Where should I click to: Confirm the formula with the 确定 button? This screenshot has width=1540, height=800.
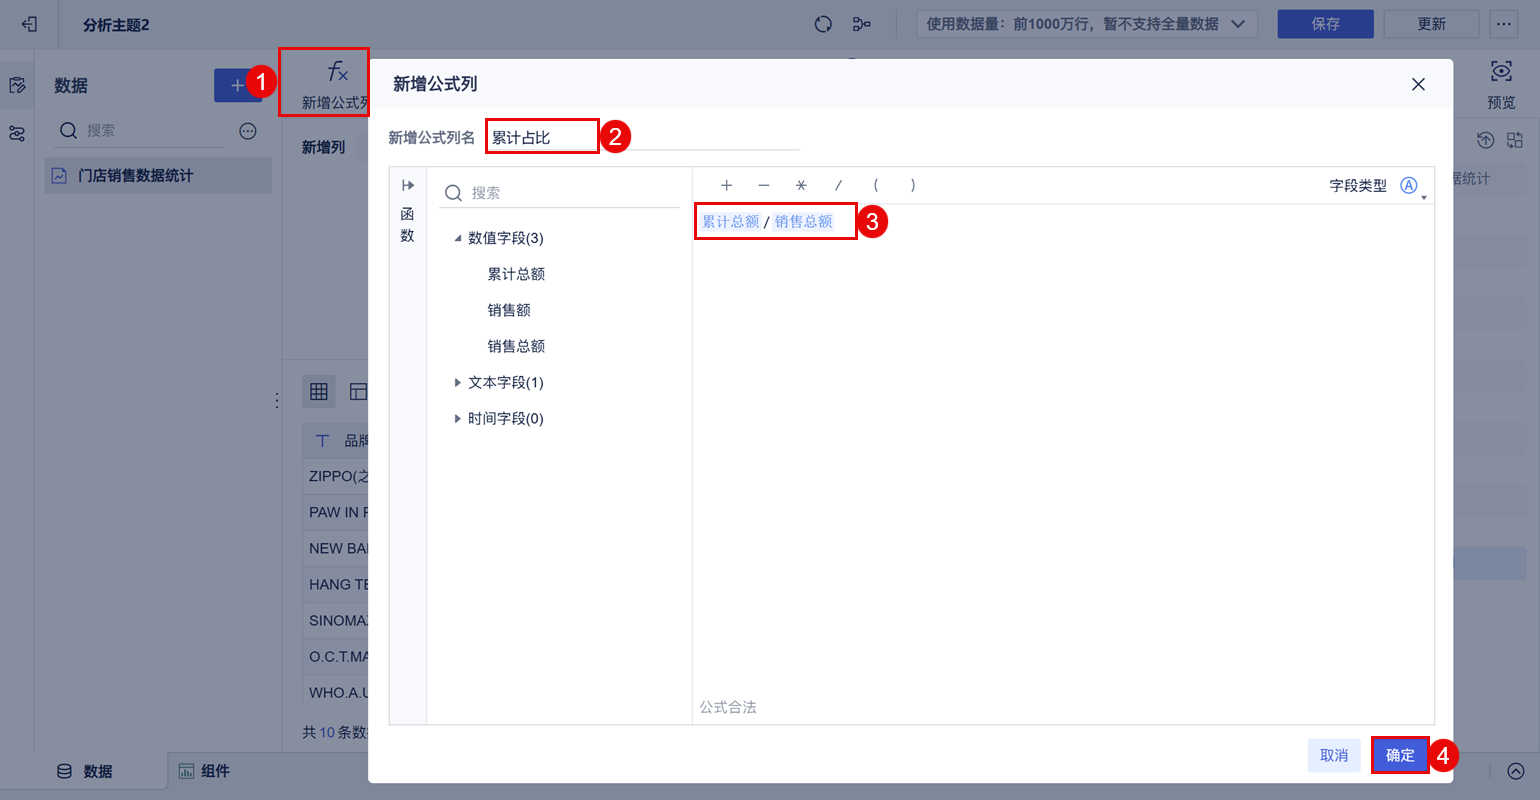pyautogui.click(x=1400, y=756)
